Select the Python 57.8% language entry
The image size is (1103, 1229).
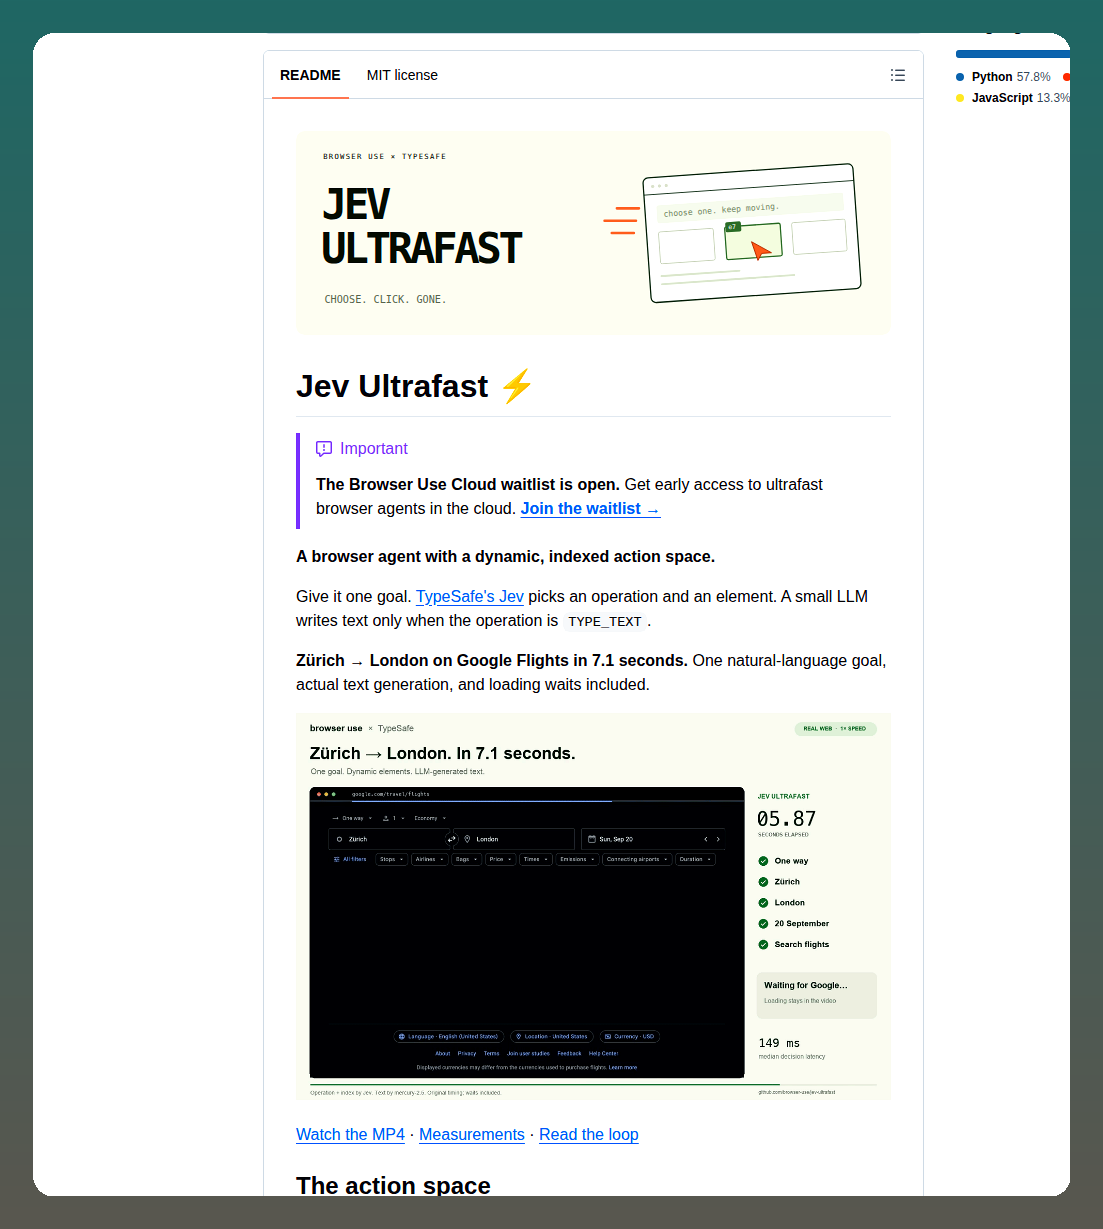pyautogui.click(x=1003, y=77)
